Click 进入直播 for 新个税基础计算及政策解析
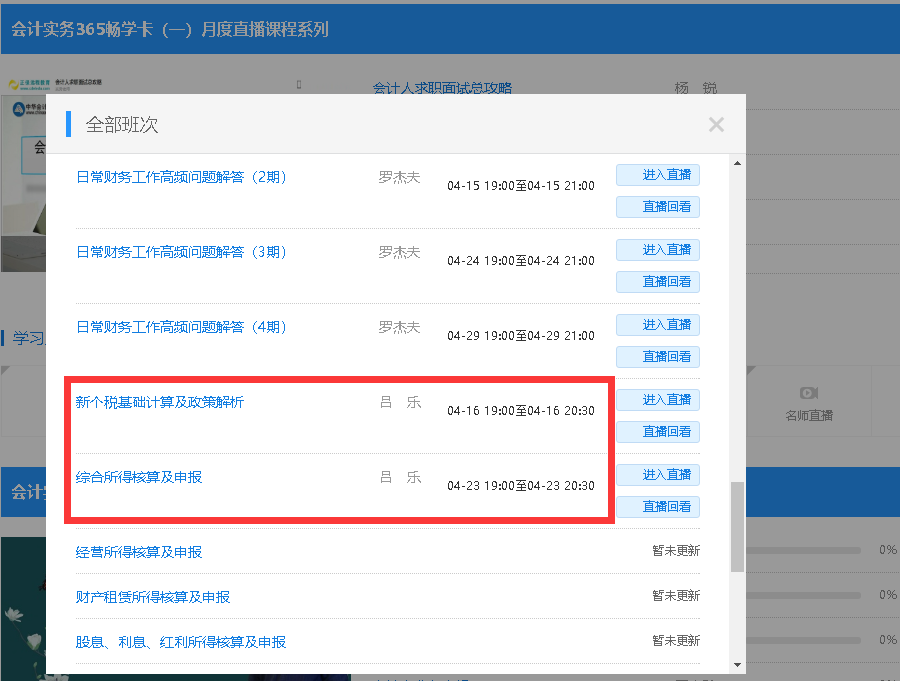 click(657, 399)
